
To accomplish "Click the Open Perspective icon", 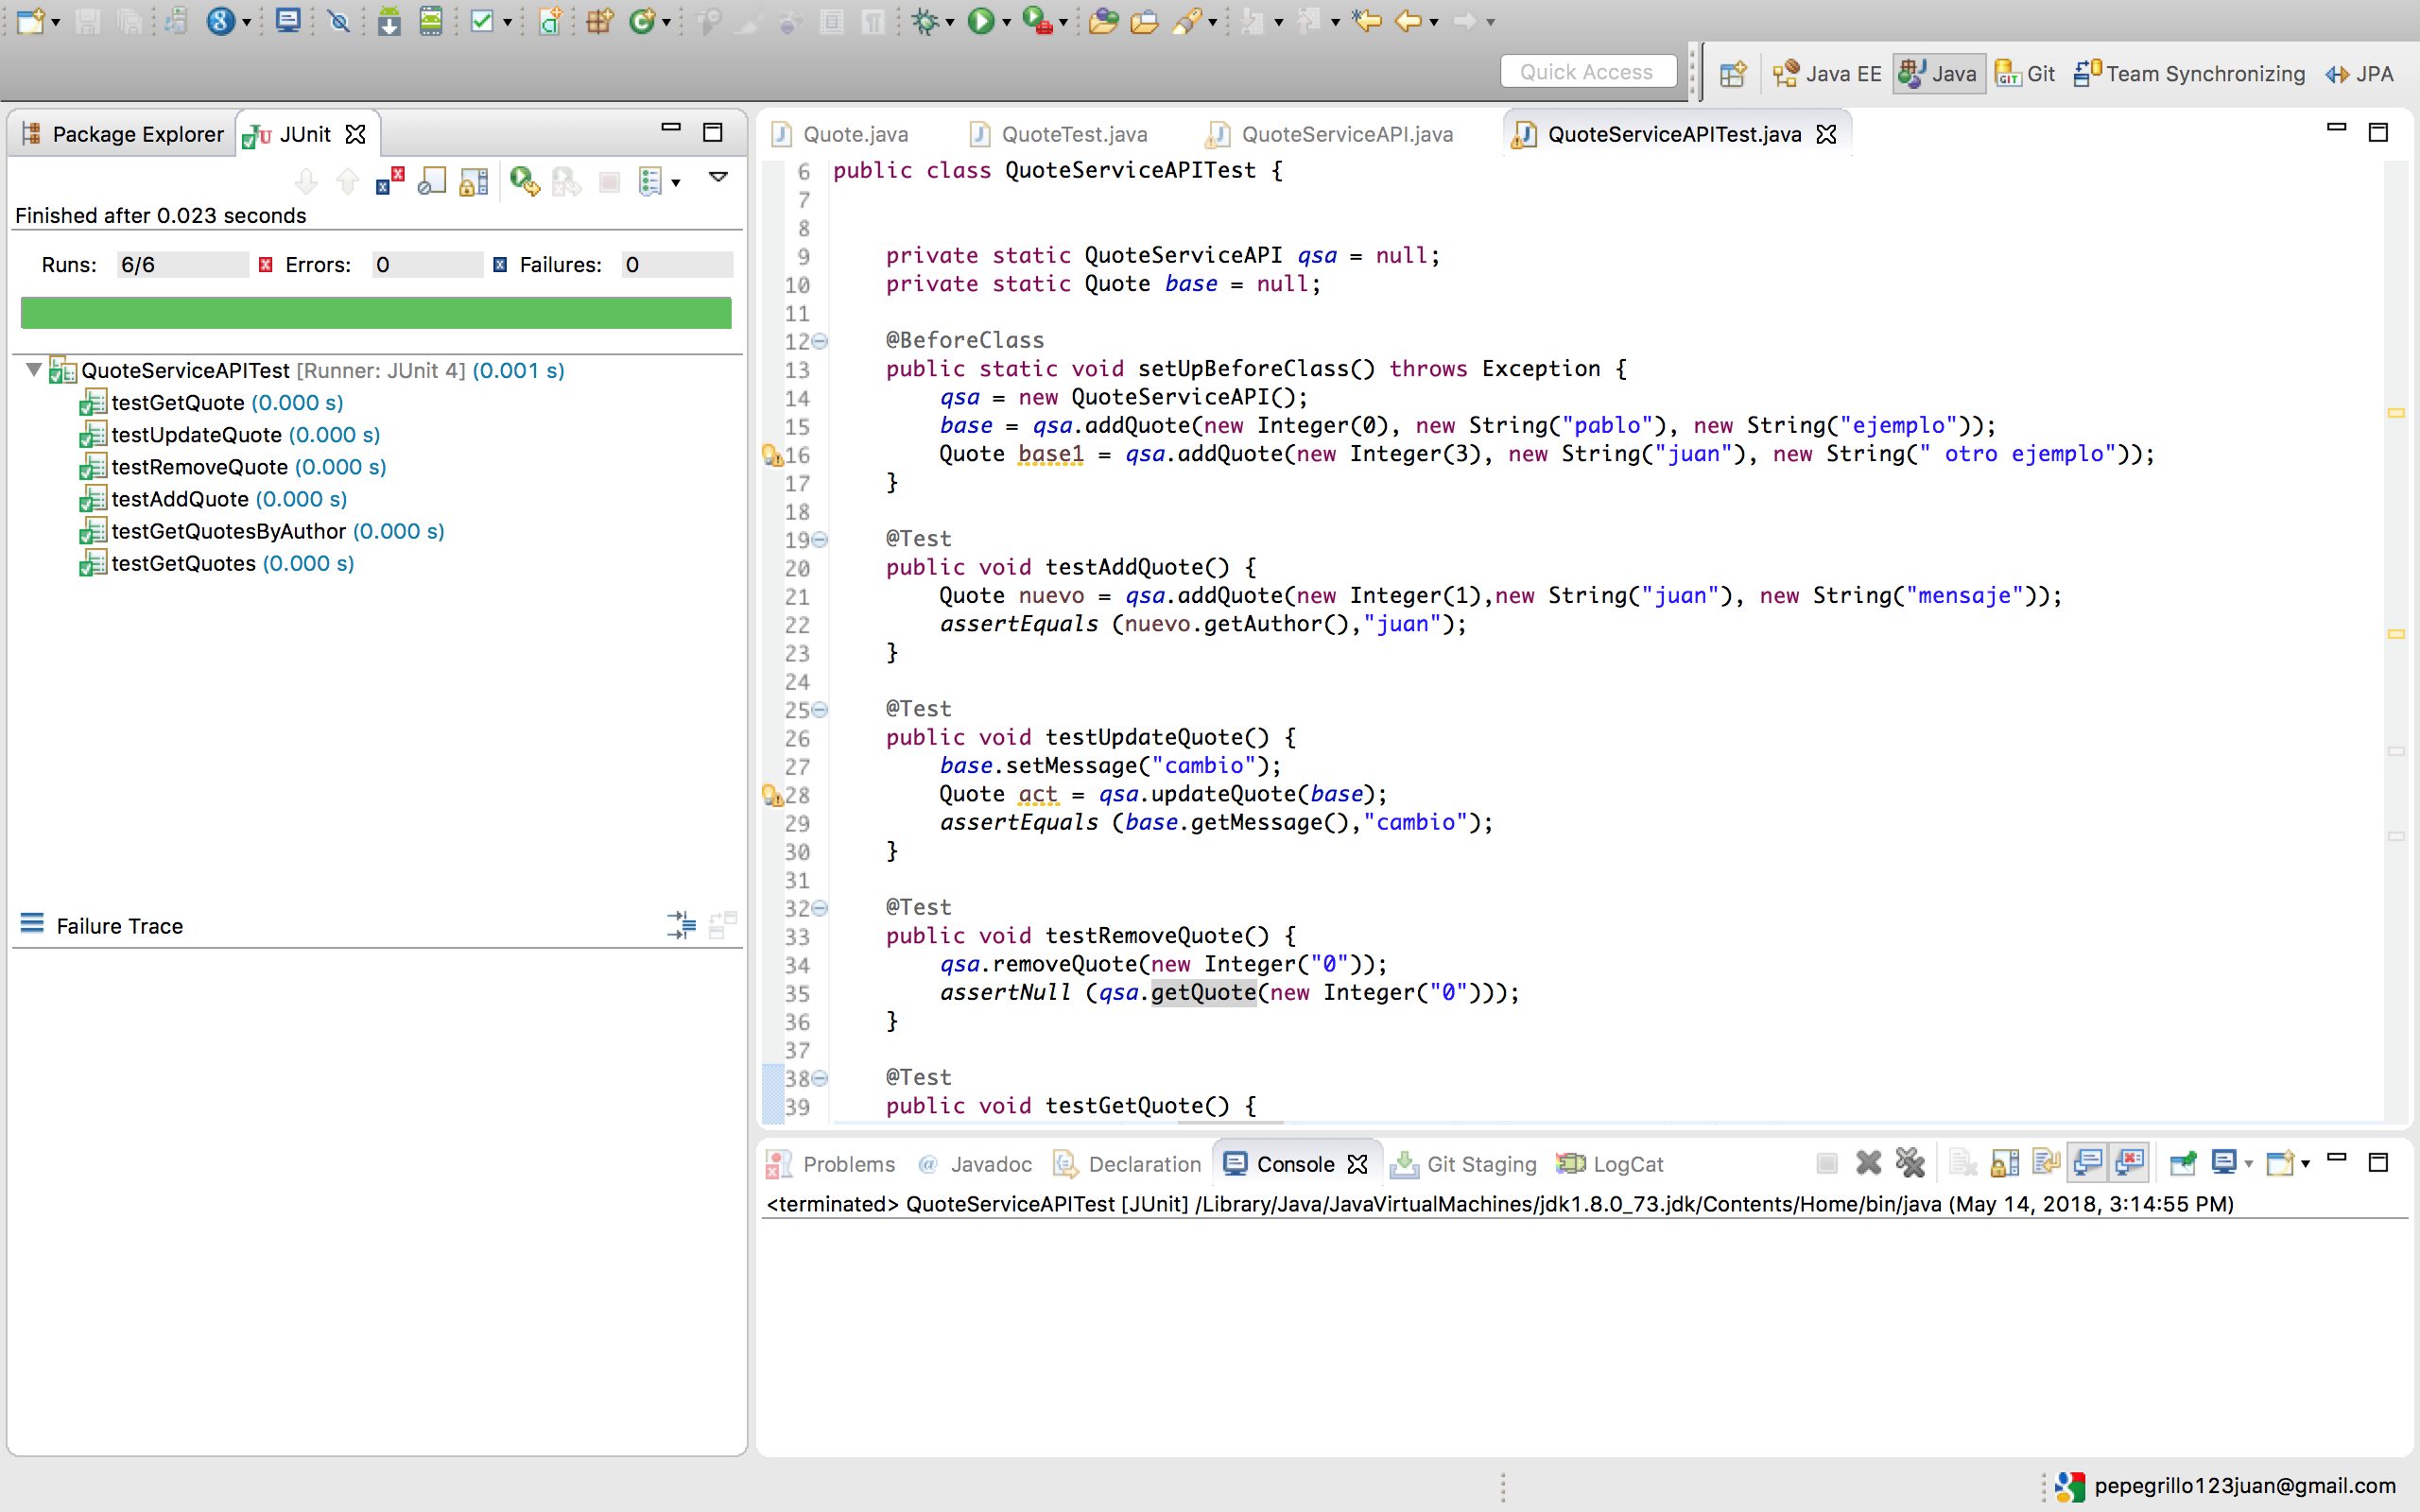I will click(x=1732, y=74).
